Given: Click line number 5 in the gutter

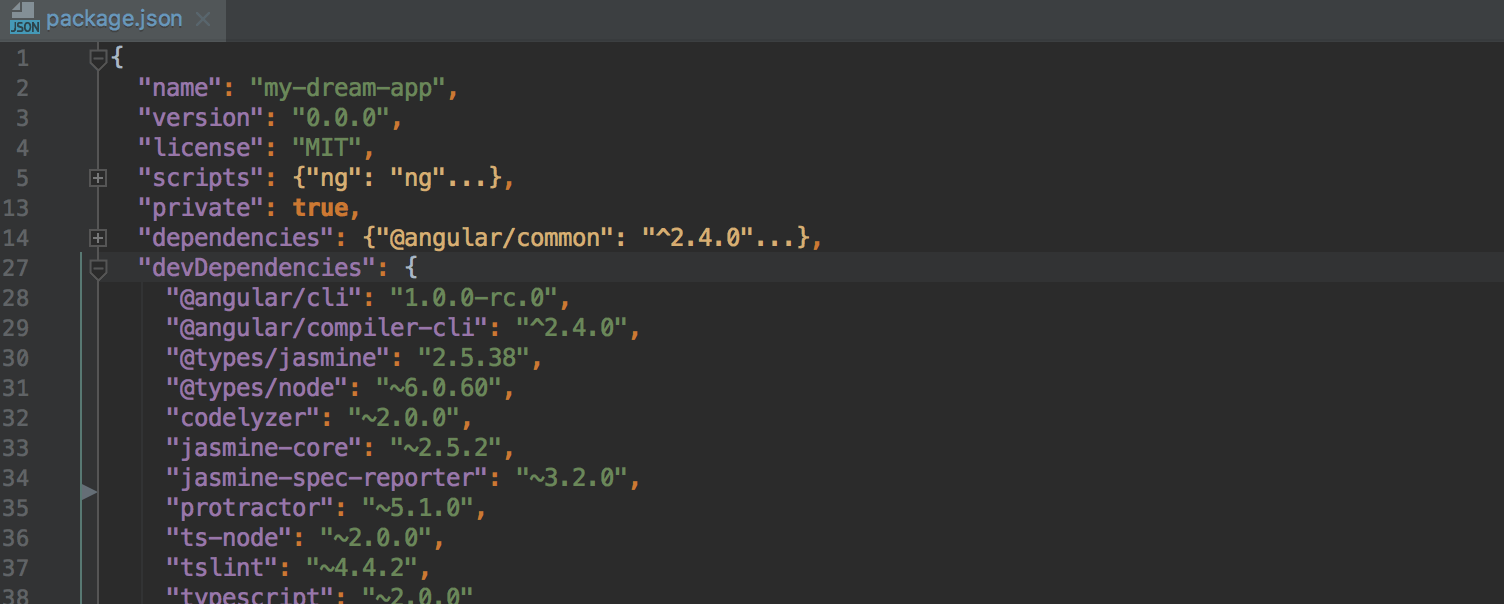Looking at the screenshot, I should click(x=22, y=178).
